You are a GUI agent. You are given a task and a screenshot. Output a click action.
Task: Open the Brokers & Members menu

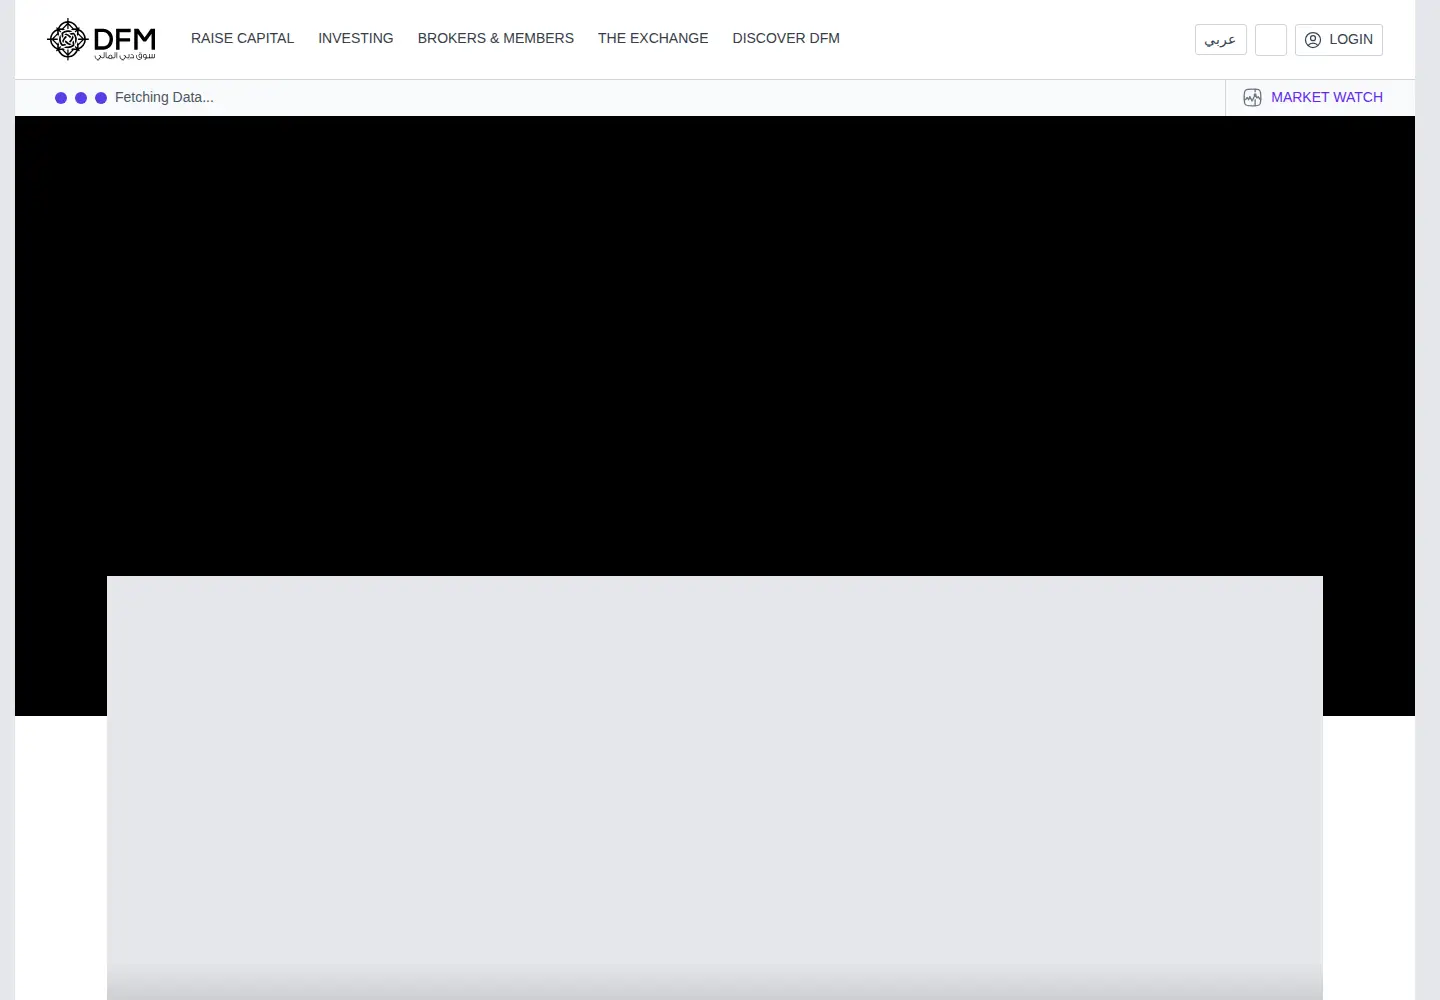495,38
